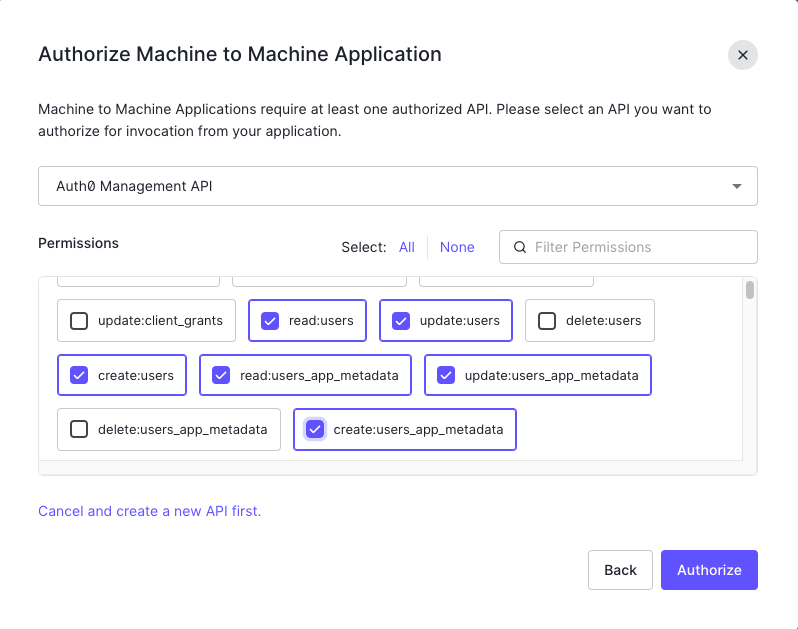Image resolution: width=798 pixels, height=629 pixels.
Task: Select All permissions link
Action: (x=407, y=247)
